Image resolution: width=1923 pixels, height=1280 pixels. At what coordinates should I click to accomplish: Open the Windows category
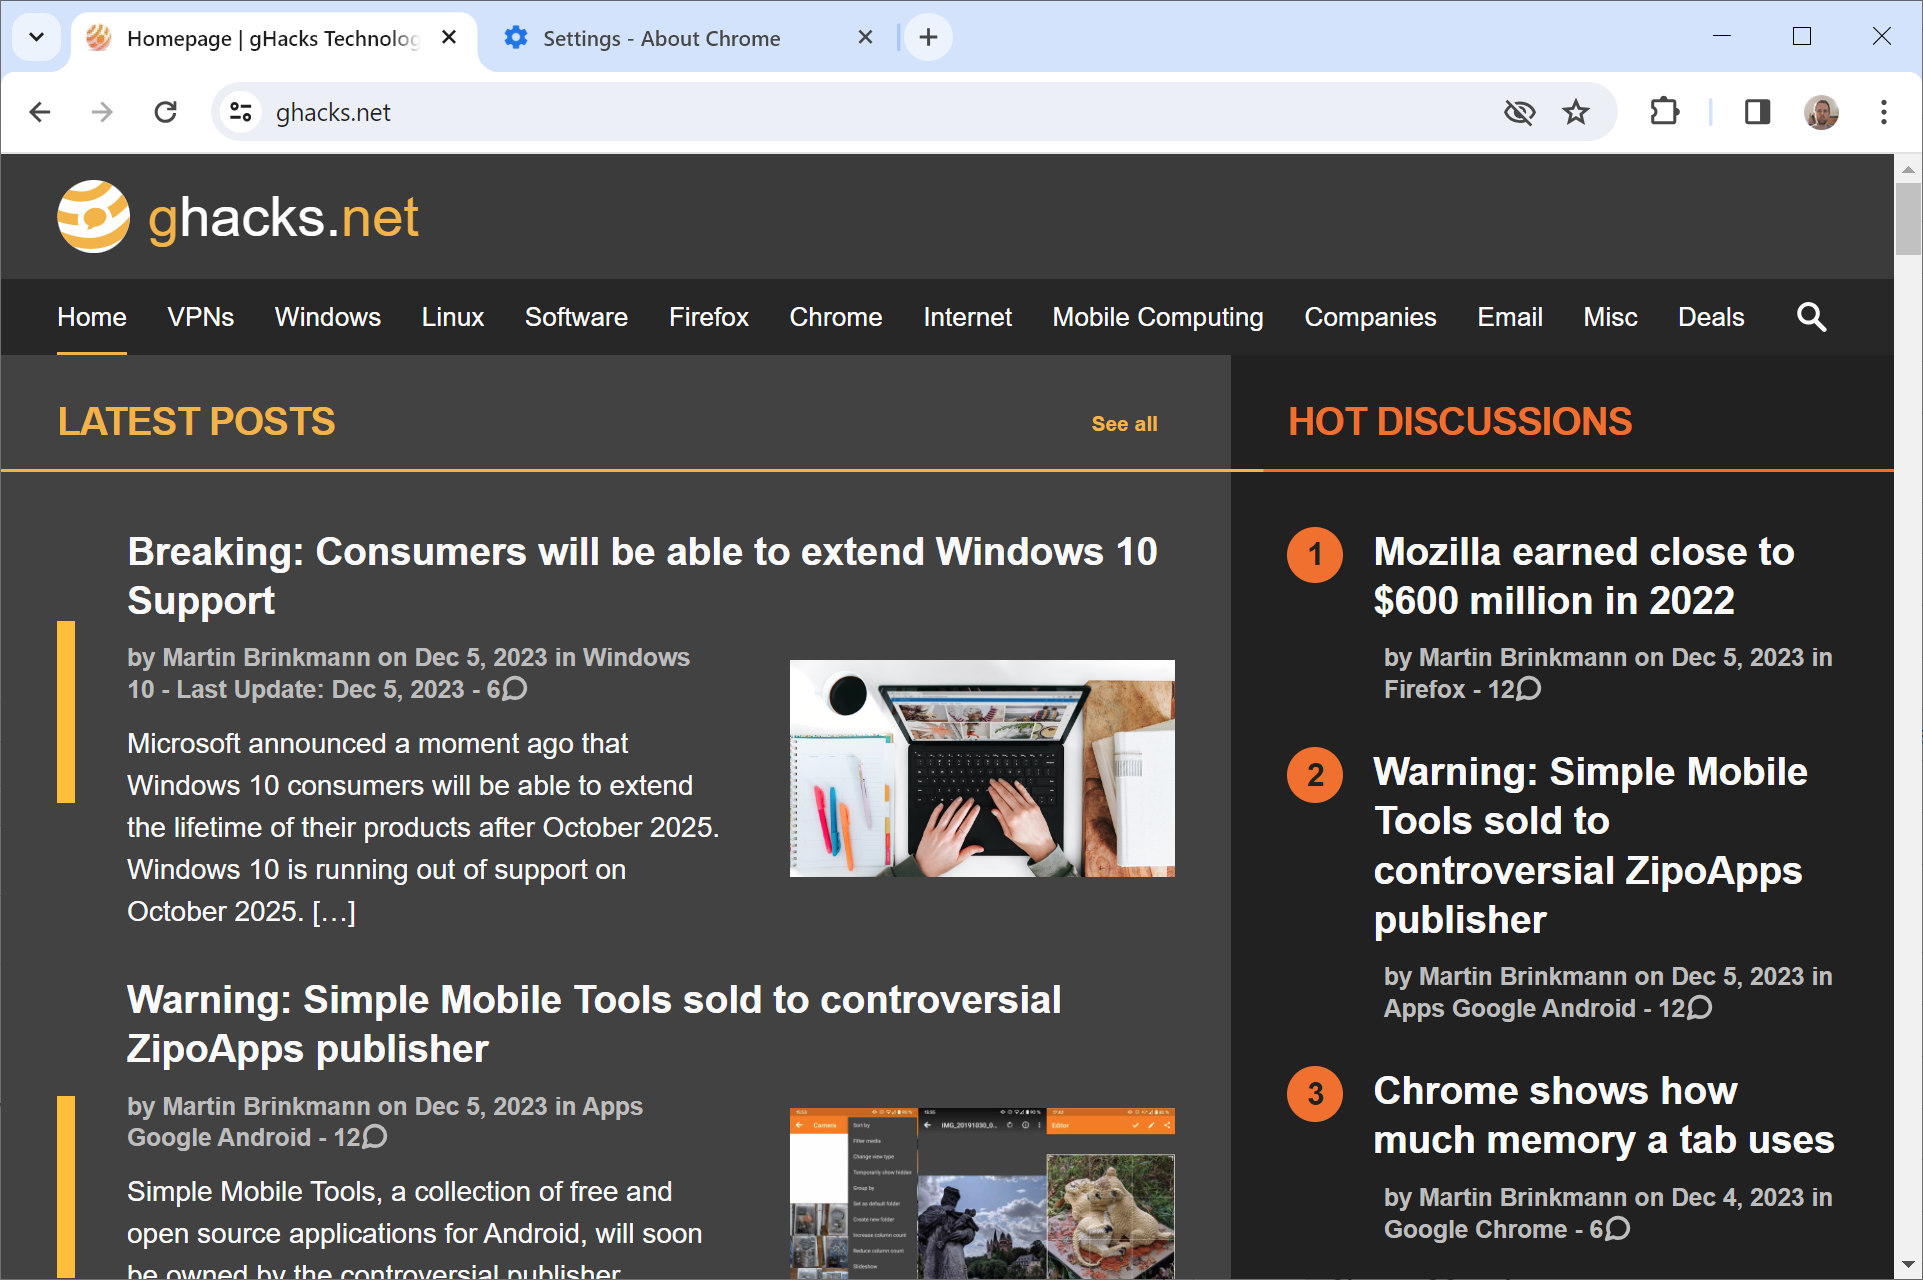click(x=328, y=318)
